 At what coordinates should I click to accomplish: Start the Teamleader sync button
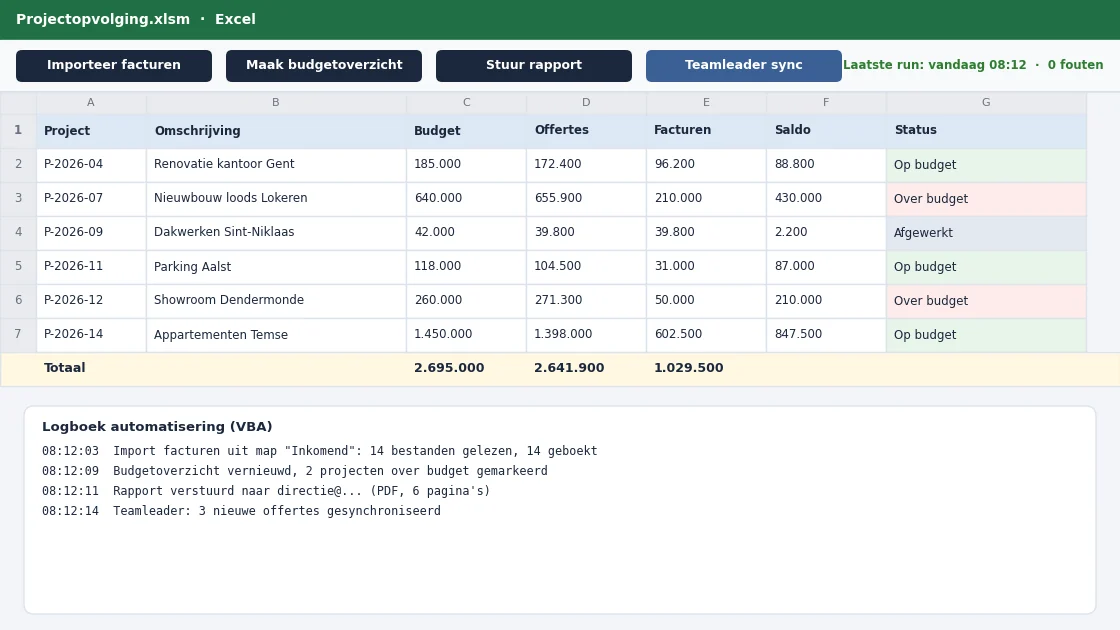click(x=744, y=66)
